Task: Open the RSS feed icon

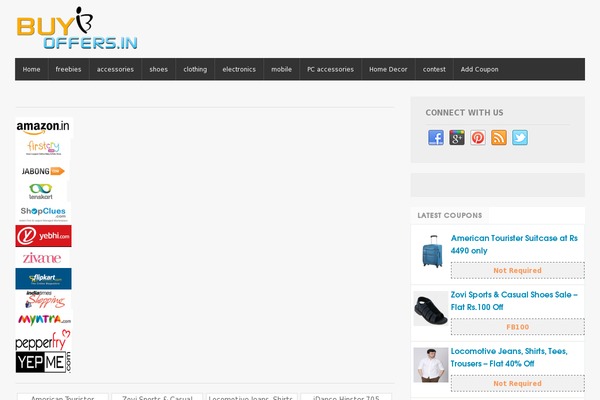Action: tap(499, 137)
